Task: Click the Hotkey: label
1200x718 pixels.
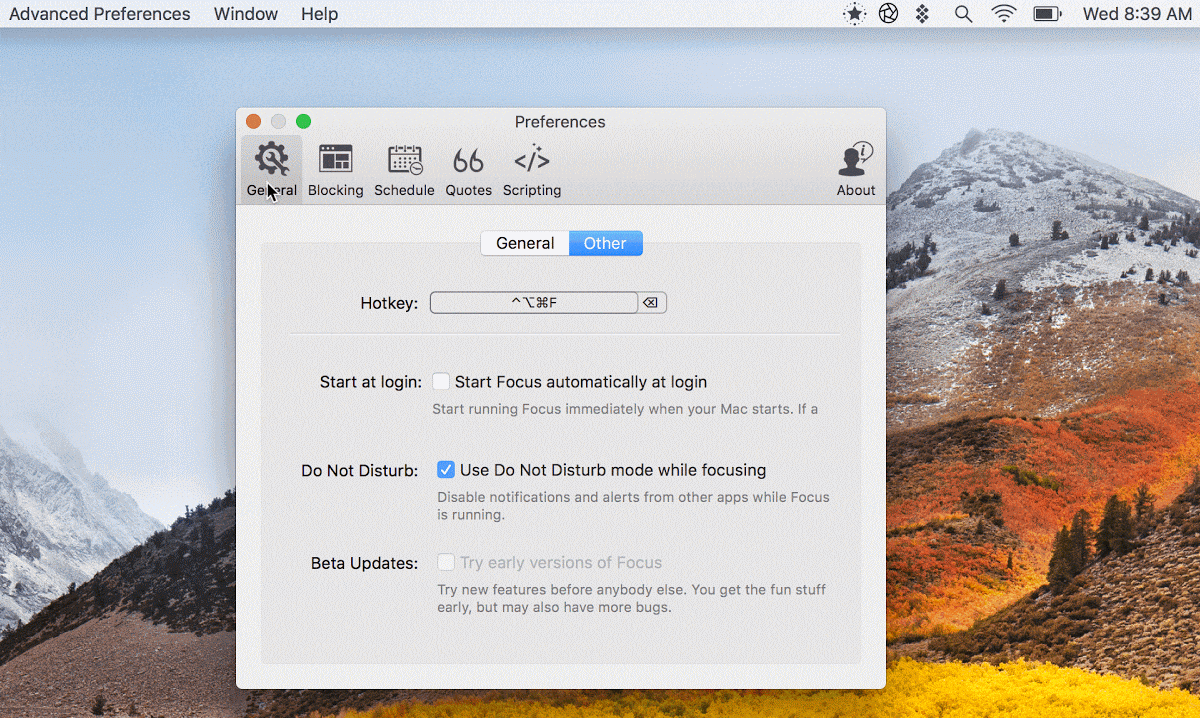Action: click(389, 303)
